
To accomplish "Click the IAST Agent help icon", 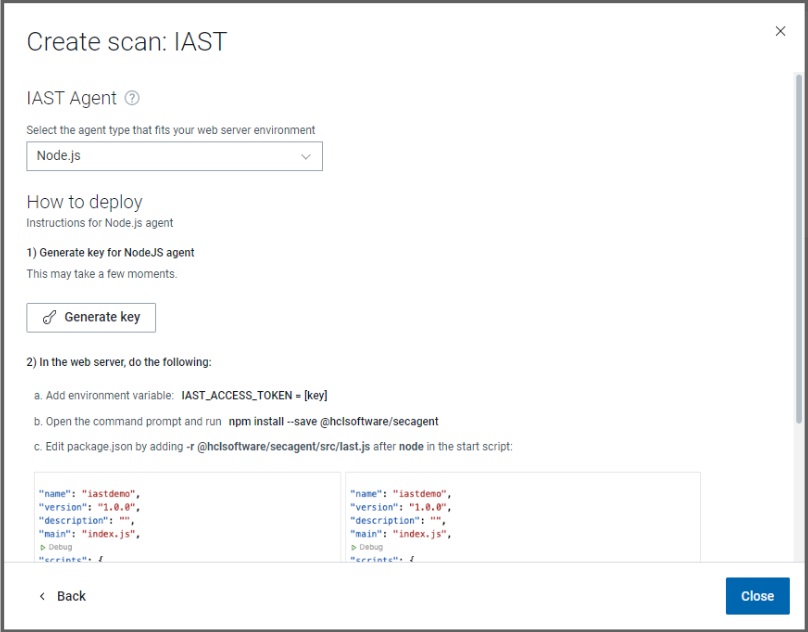I will (x=132, y=98).
